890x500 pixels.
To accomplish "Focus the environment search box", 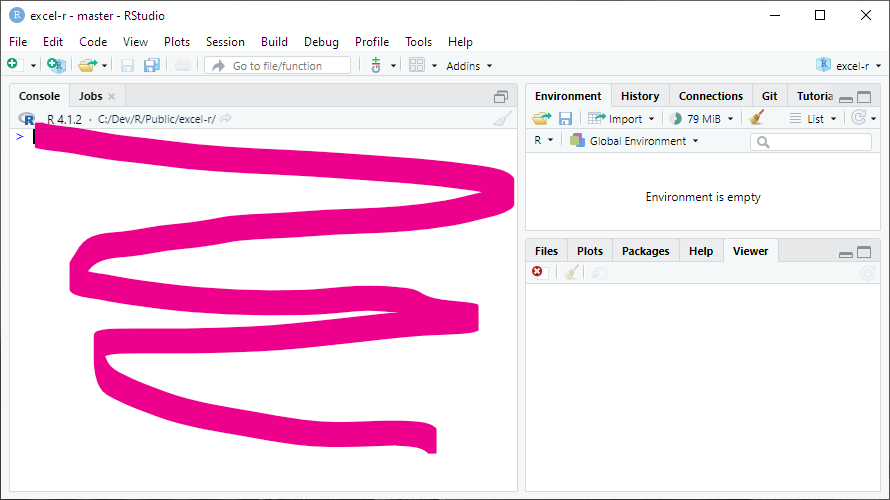I will 811,142.
